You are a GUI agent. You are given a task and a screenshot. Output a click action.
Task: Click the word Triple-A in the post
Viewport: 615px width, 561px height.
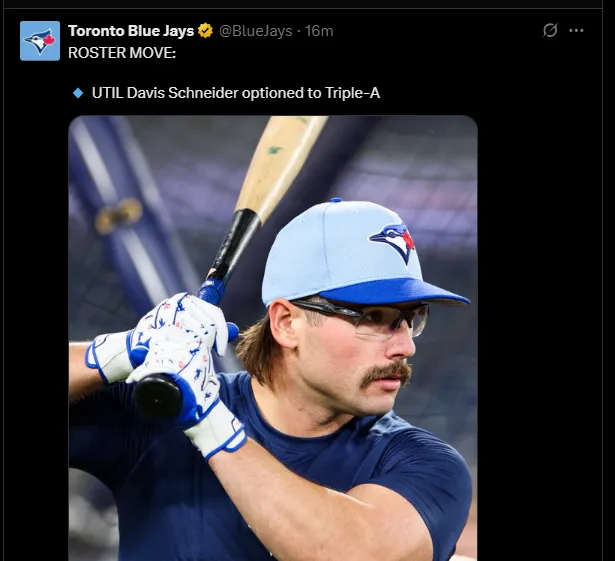pyautogui.click(x=352, y=93)
